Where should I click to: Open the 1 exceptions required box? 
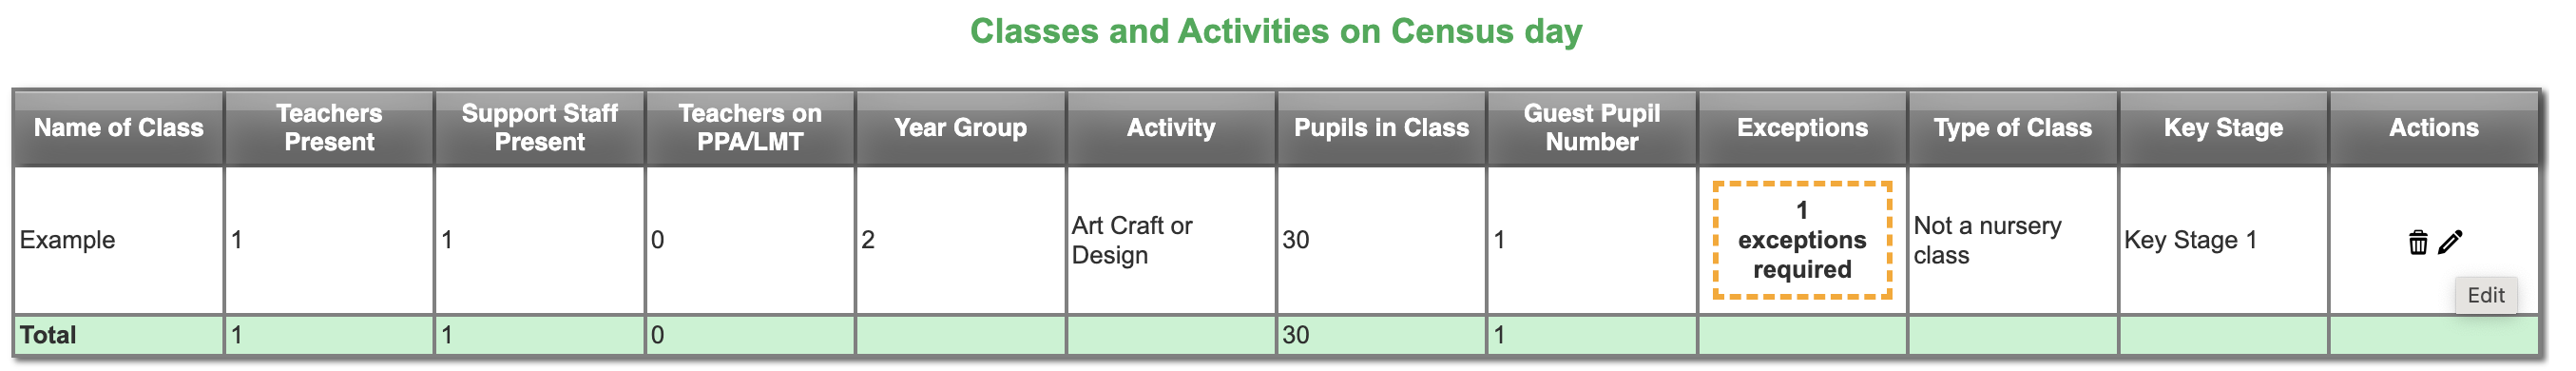(x=1802, y=240)
